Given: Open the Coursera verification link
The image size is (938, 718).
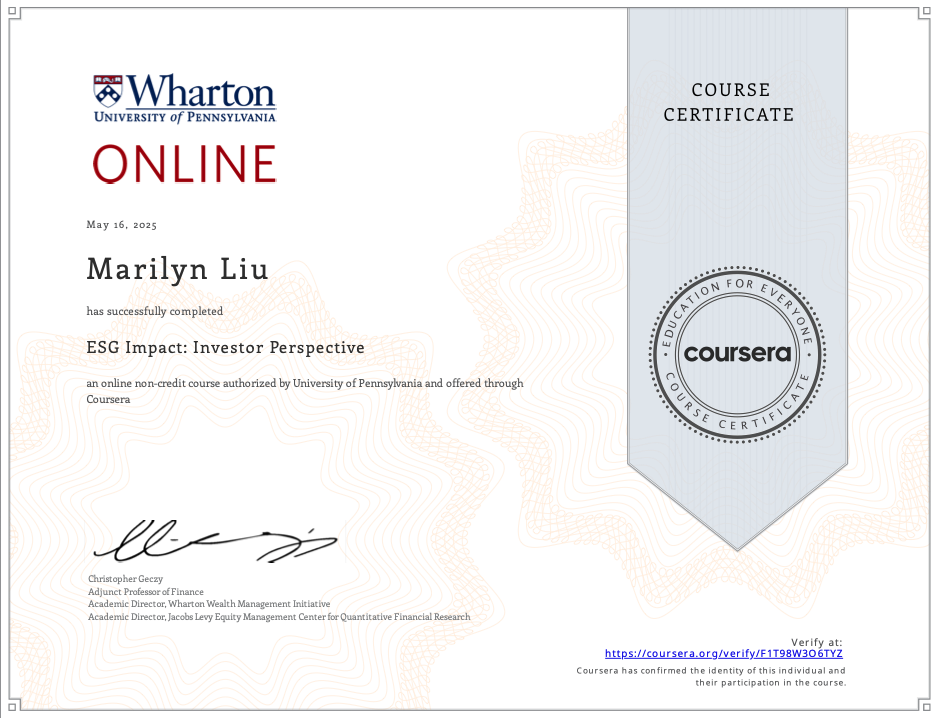Looking at the screenshot, I should pyautogui.click(x=723, y=653).
